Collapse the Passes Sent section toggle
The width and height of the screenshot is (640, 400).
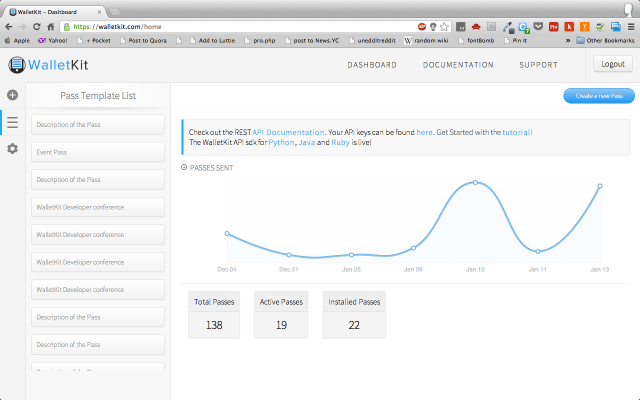pyautogui.click(x=184, y=167)
